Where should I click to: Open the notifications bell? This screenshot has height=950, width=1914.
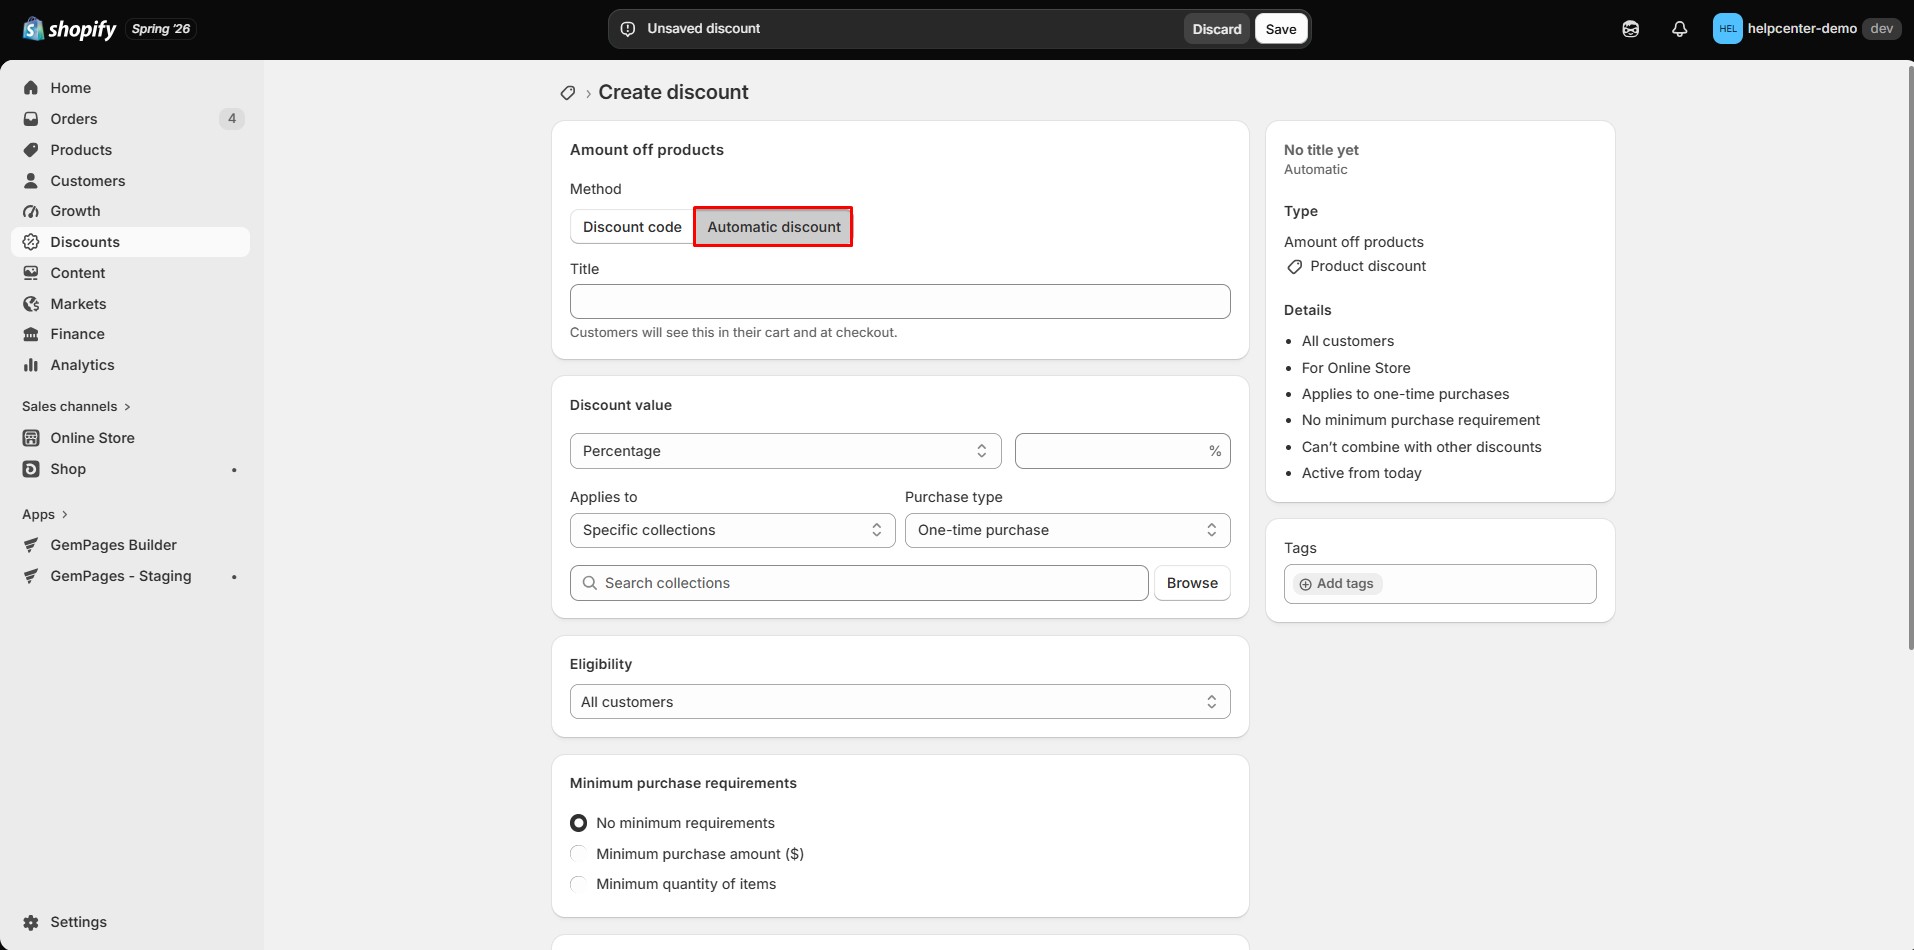tap(1679, 29)
